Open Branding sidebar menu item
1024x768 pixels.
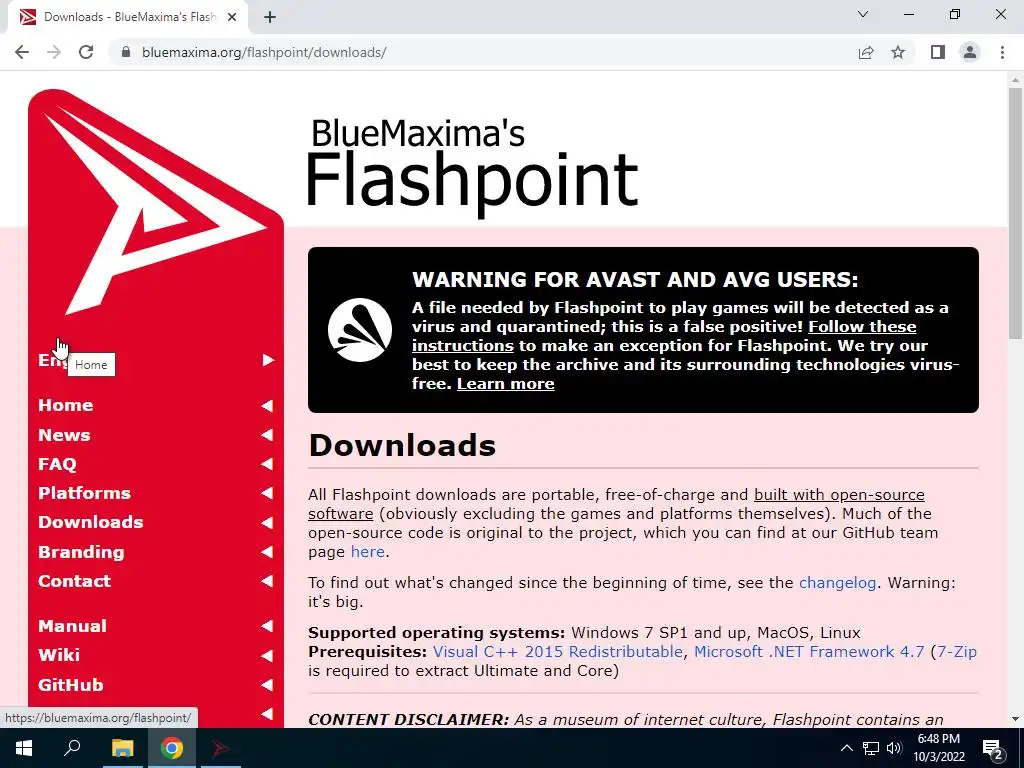[81, 552]
